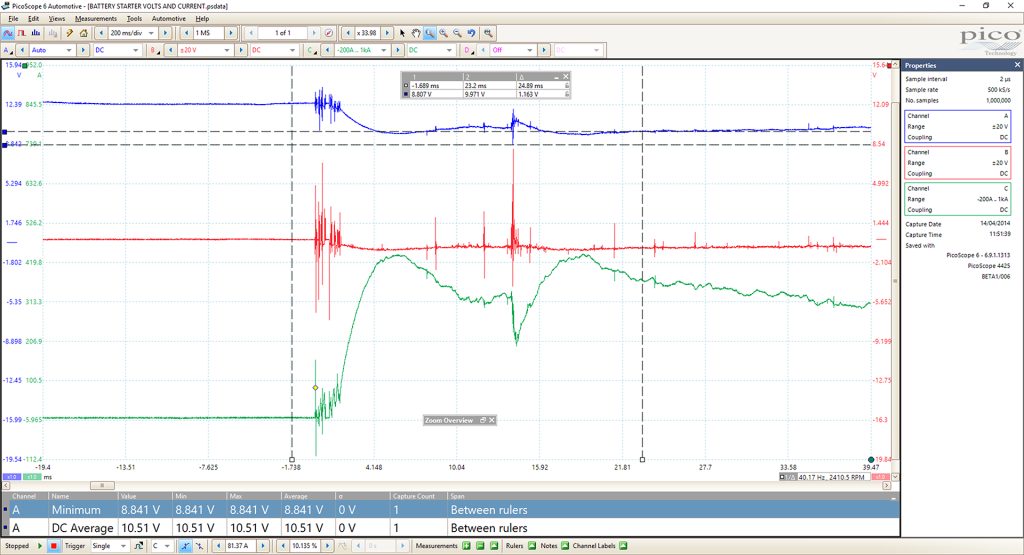Click the undo zoom icon
1024x555 pixels.
pyautogui.click(x=471, y=33)
